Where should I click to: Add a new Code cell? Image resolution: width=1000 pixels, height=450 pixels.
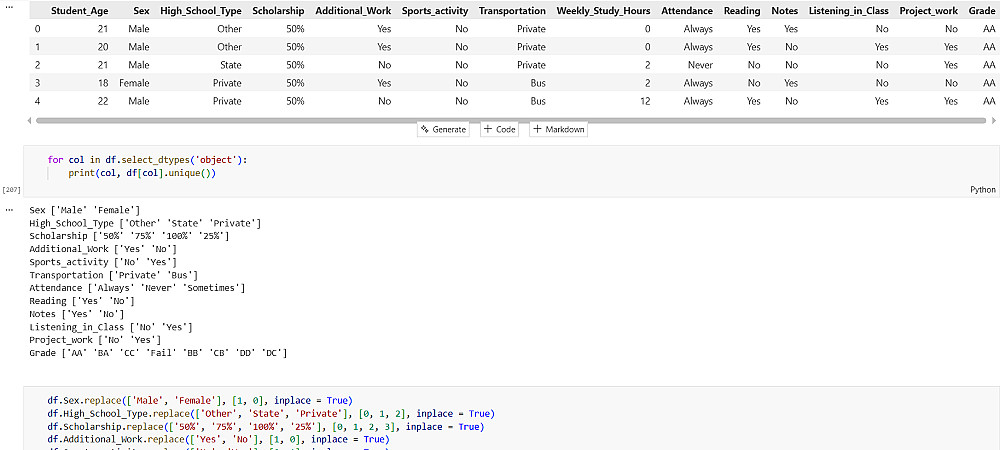point(499,130)
